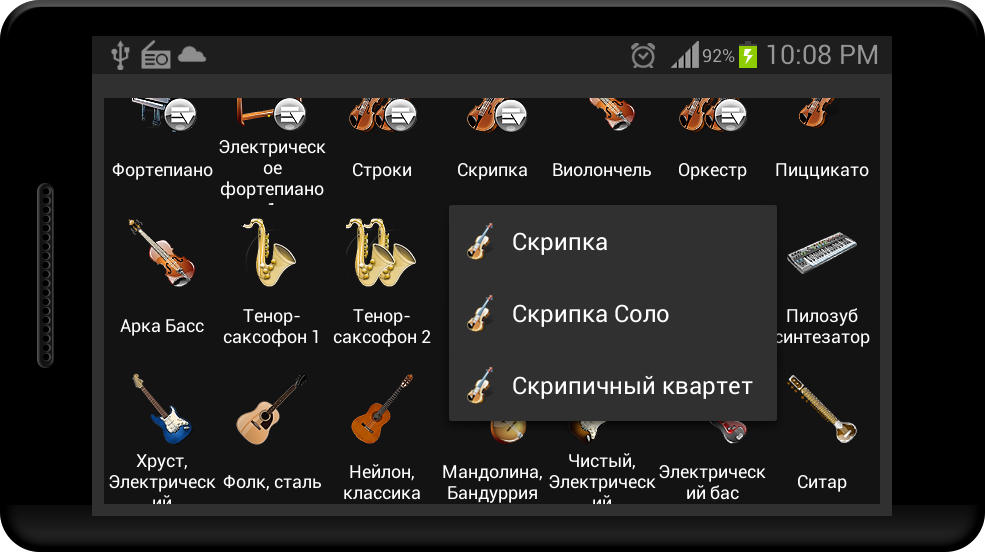This screenshot has width=985, height=552.
Task: Choose Скрипичный квартет from the popup menu
Action: 612,386
